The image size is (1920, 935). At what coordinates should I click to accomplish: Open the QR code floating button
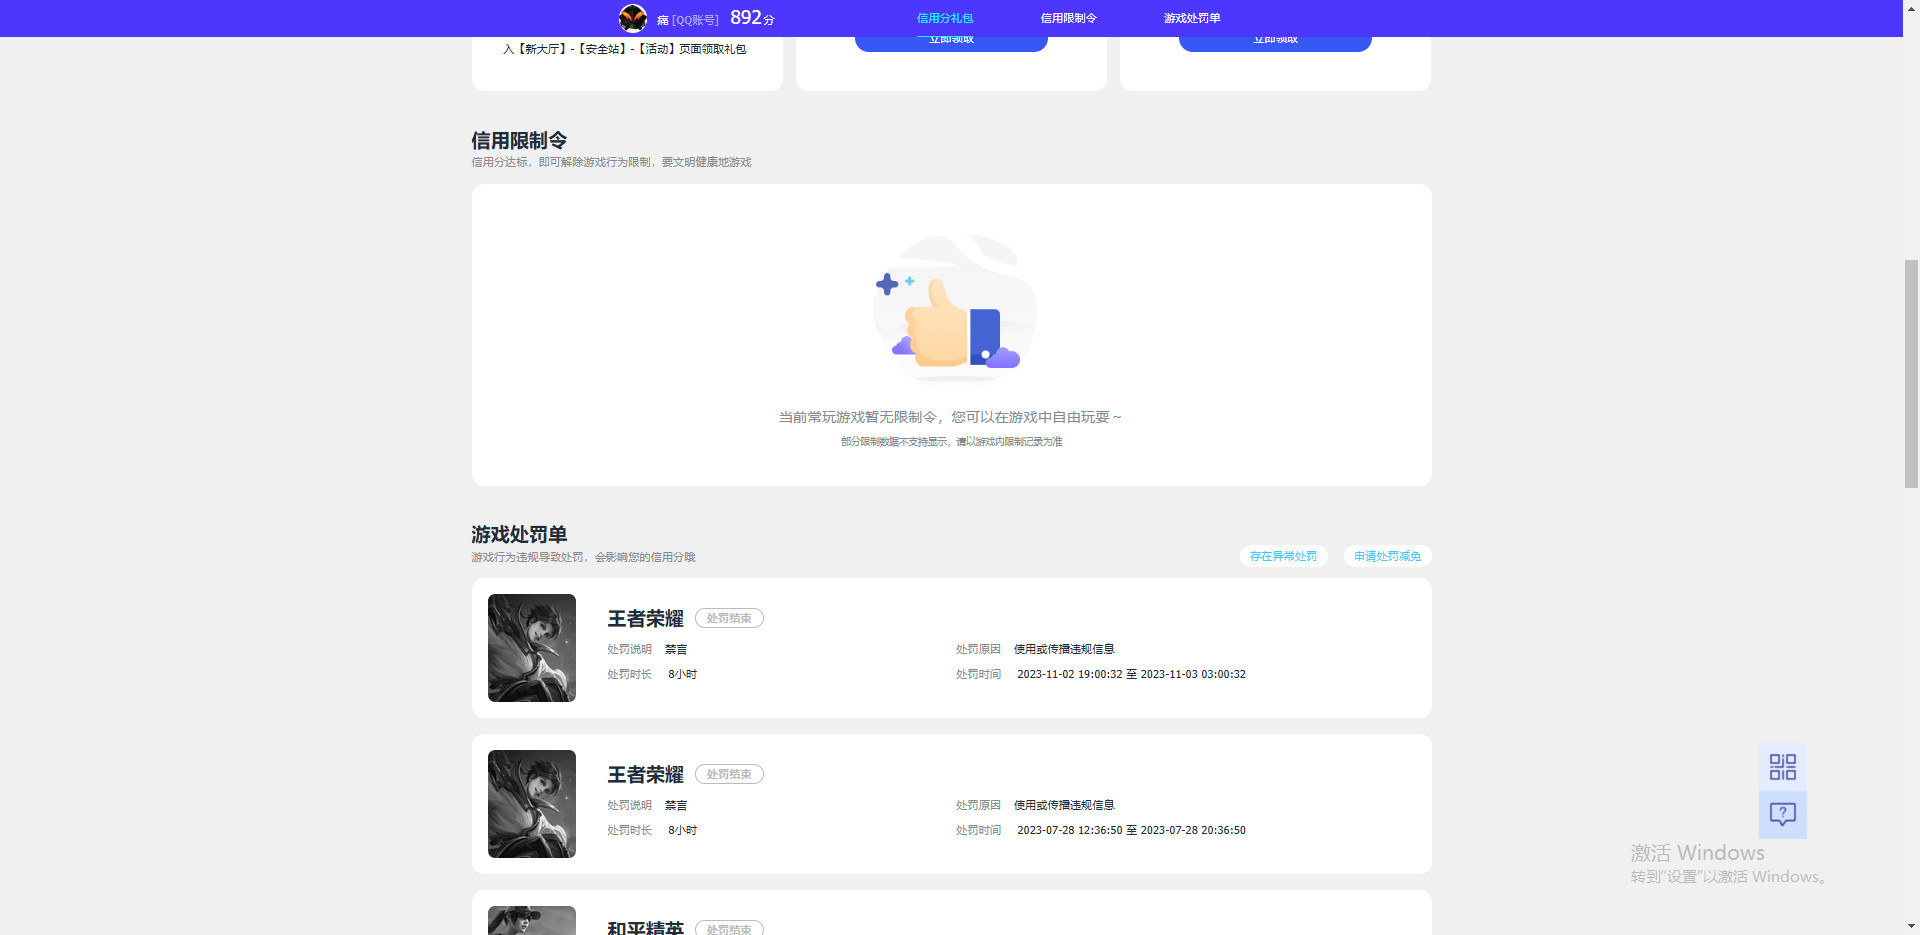[x=1783, y=767]
